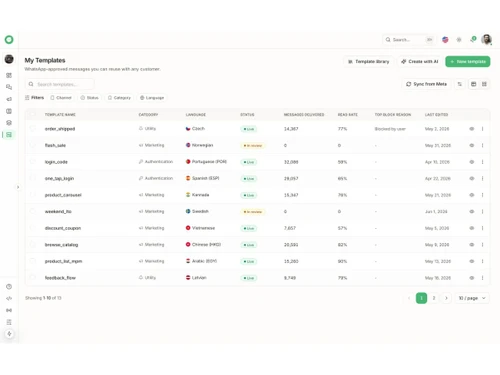Click the sort arrows icon button

pos(460,84)
